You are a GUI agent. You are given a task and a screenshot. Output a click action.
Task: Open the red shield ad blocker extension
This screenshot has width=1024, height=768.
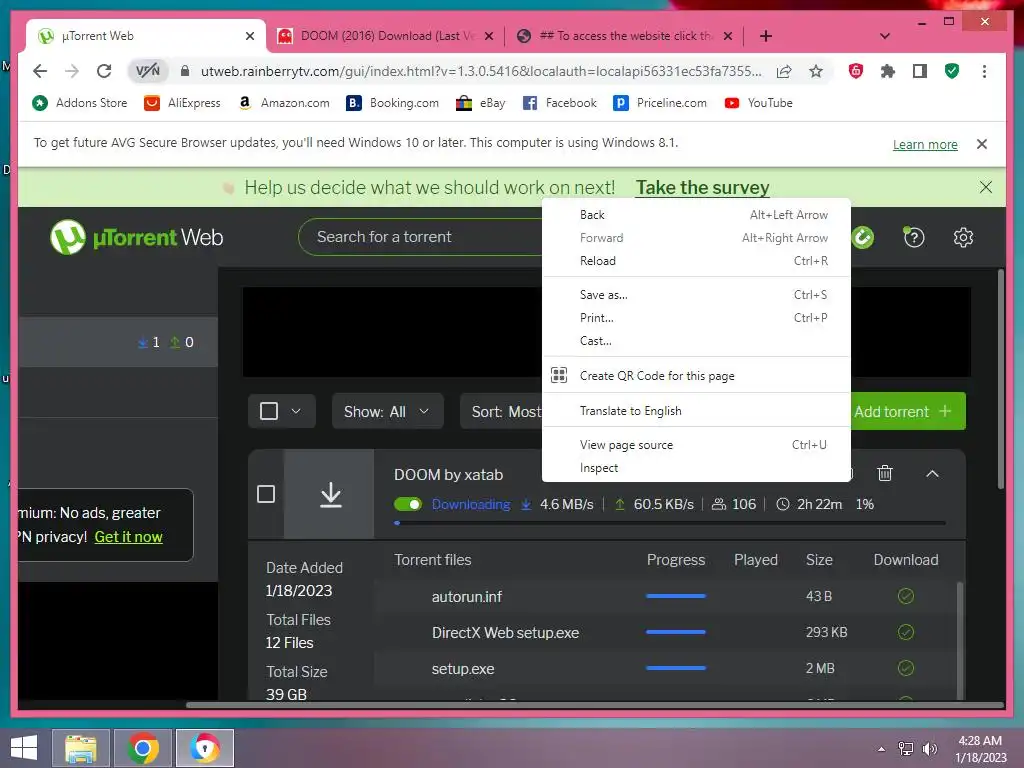click(x=856, y=71)
